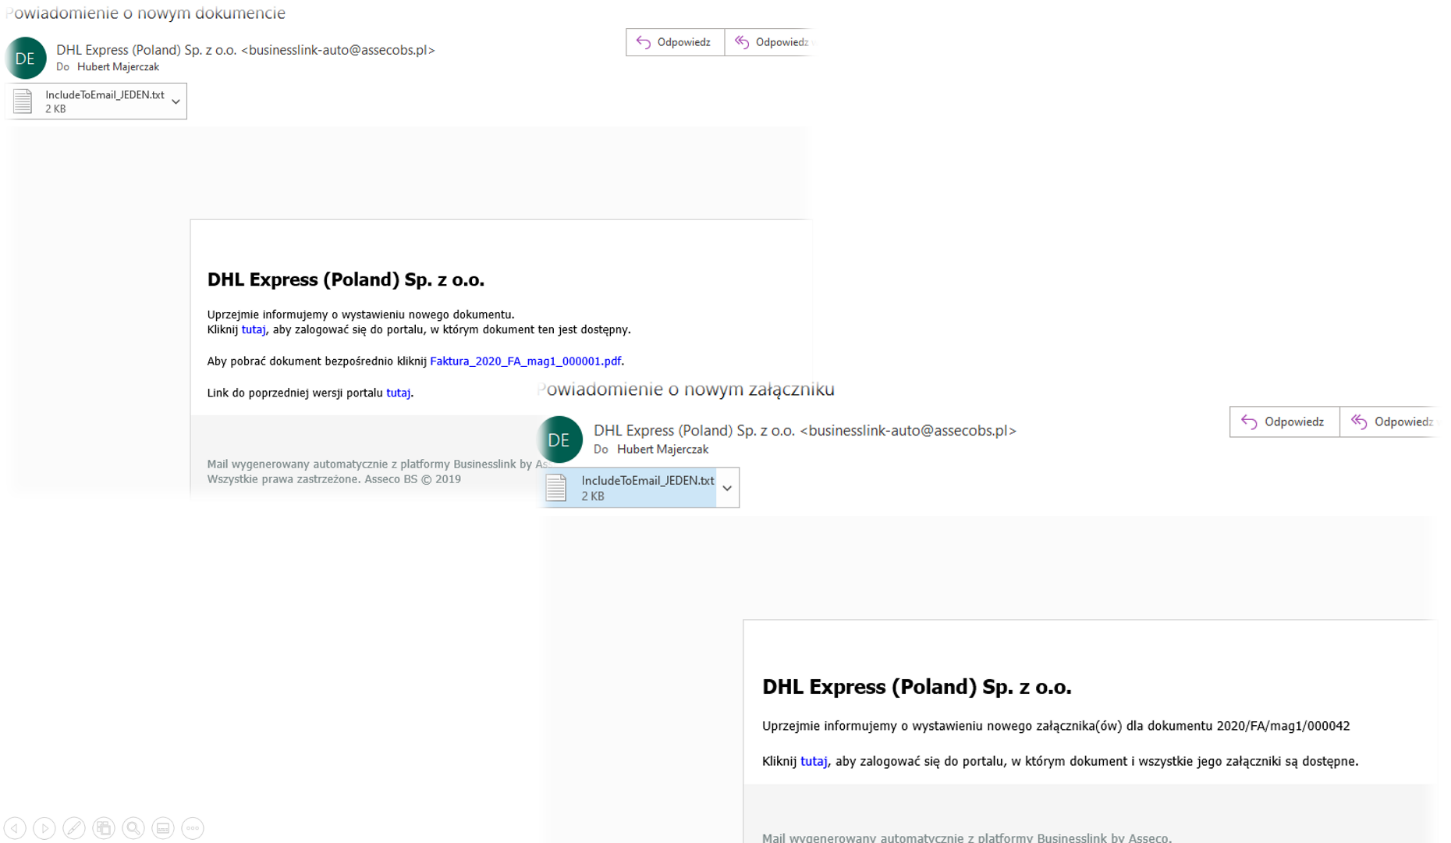Click the double-arrow reply-all button in the new document email
Viewport: 1451px width, 843px height.
(770, 42)
